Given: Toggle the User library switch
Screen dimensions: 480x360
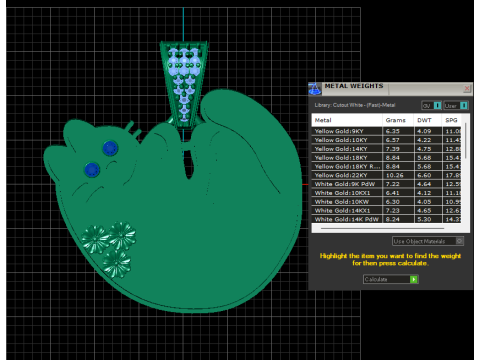Looking at the screenshot, I should [x=456, y=106].
